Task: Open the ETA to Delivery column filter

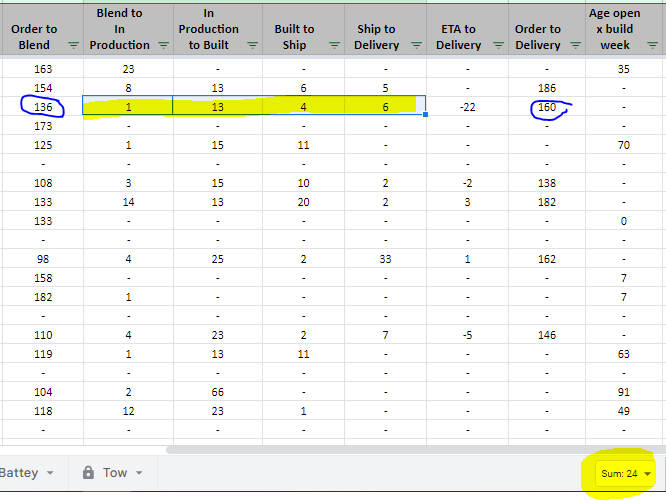Action: click(493, 46)
